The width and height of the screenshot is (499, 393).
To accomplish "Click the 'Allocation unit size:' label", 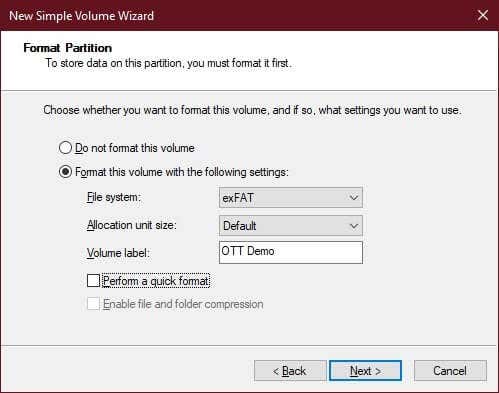I will coord(131,225).
